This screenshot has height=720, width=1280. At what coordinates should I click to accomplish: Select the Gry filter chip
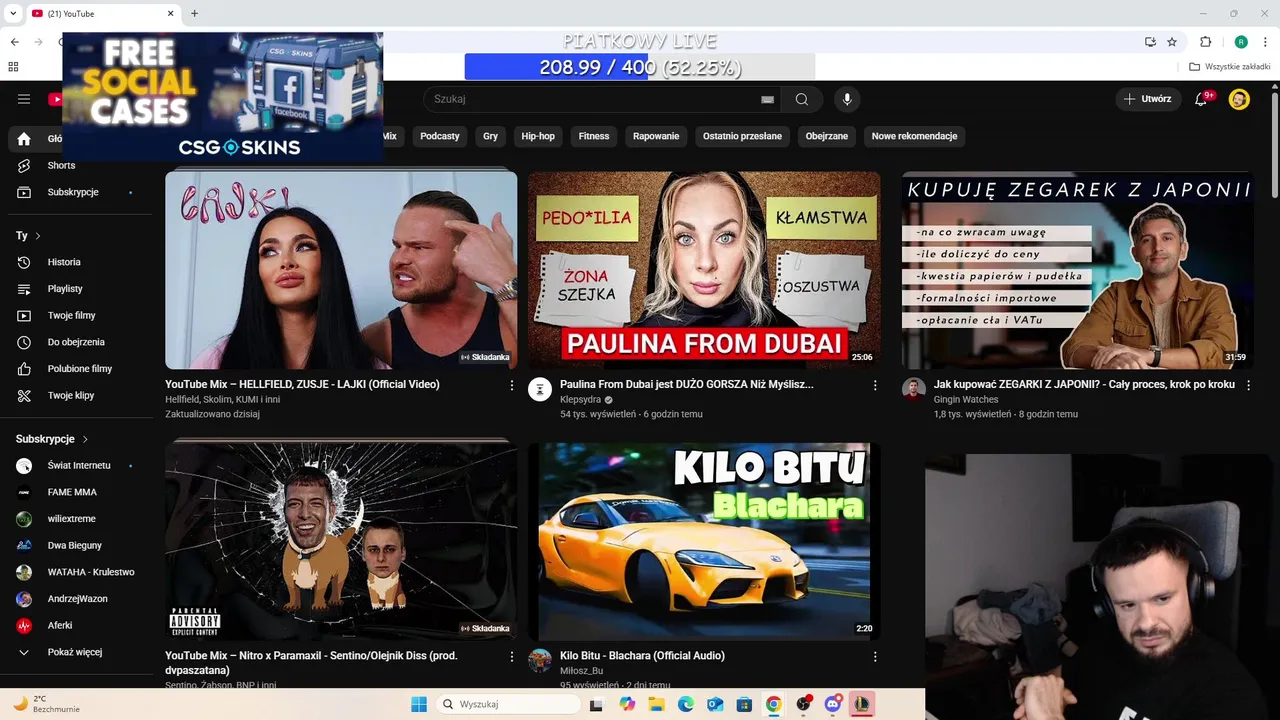click(490, 136)
